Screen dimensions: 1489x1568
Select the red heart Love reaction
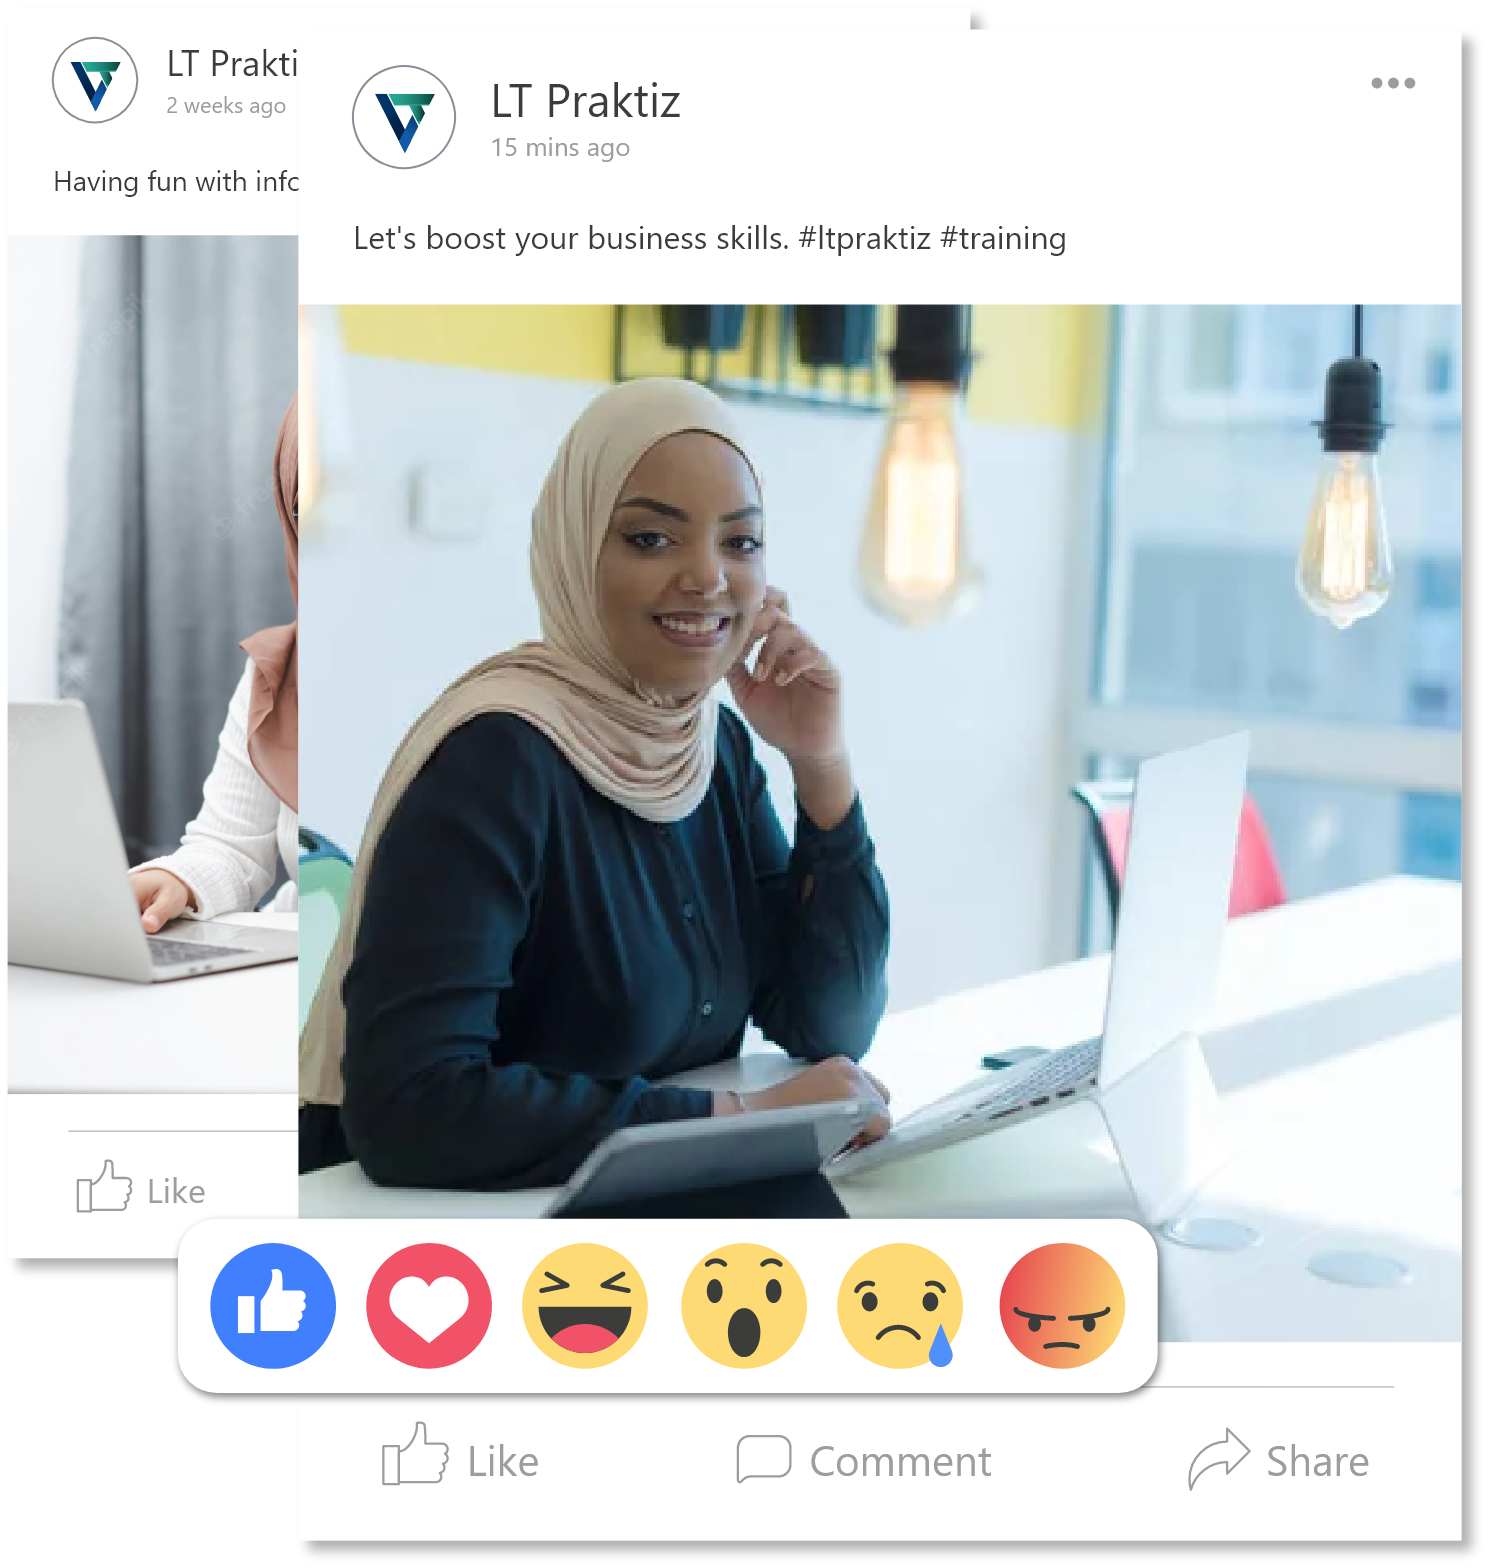429,1305
